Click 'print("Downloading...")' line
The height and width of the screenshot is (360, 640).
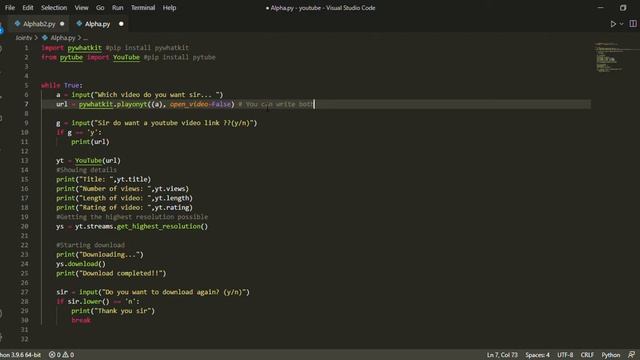click(100, 254)
